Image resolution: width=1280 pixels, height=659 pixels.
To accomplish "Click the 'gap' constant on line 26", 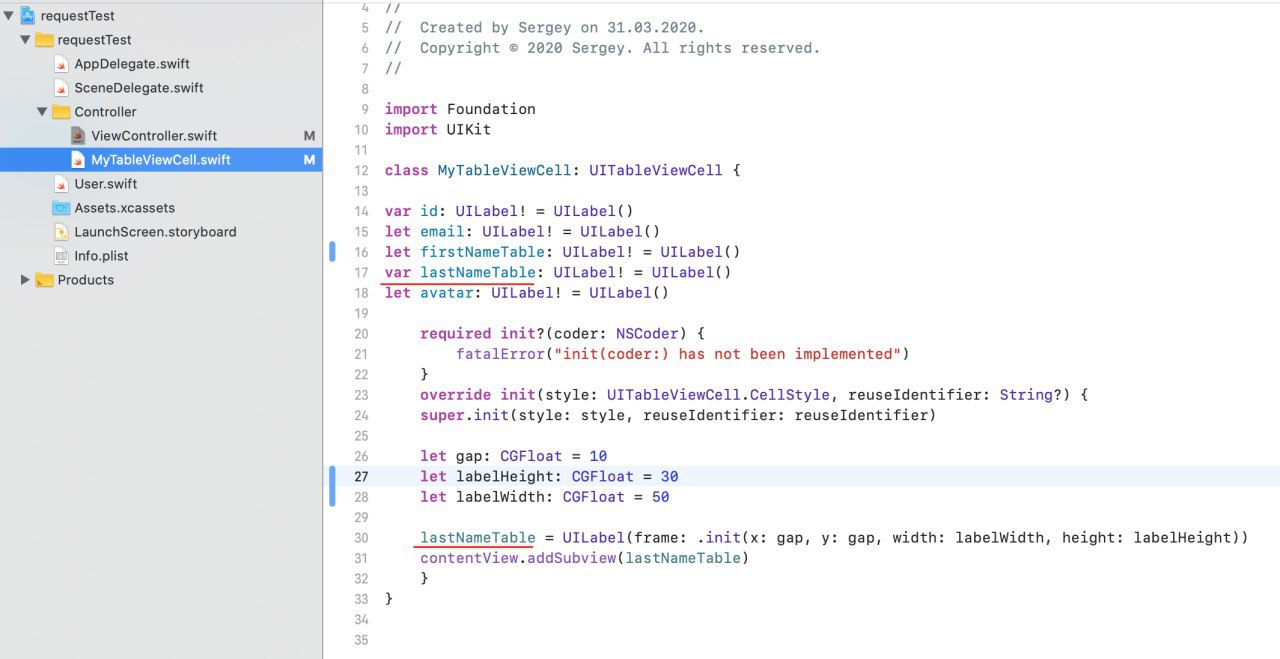I will [x=469, y=456].
